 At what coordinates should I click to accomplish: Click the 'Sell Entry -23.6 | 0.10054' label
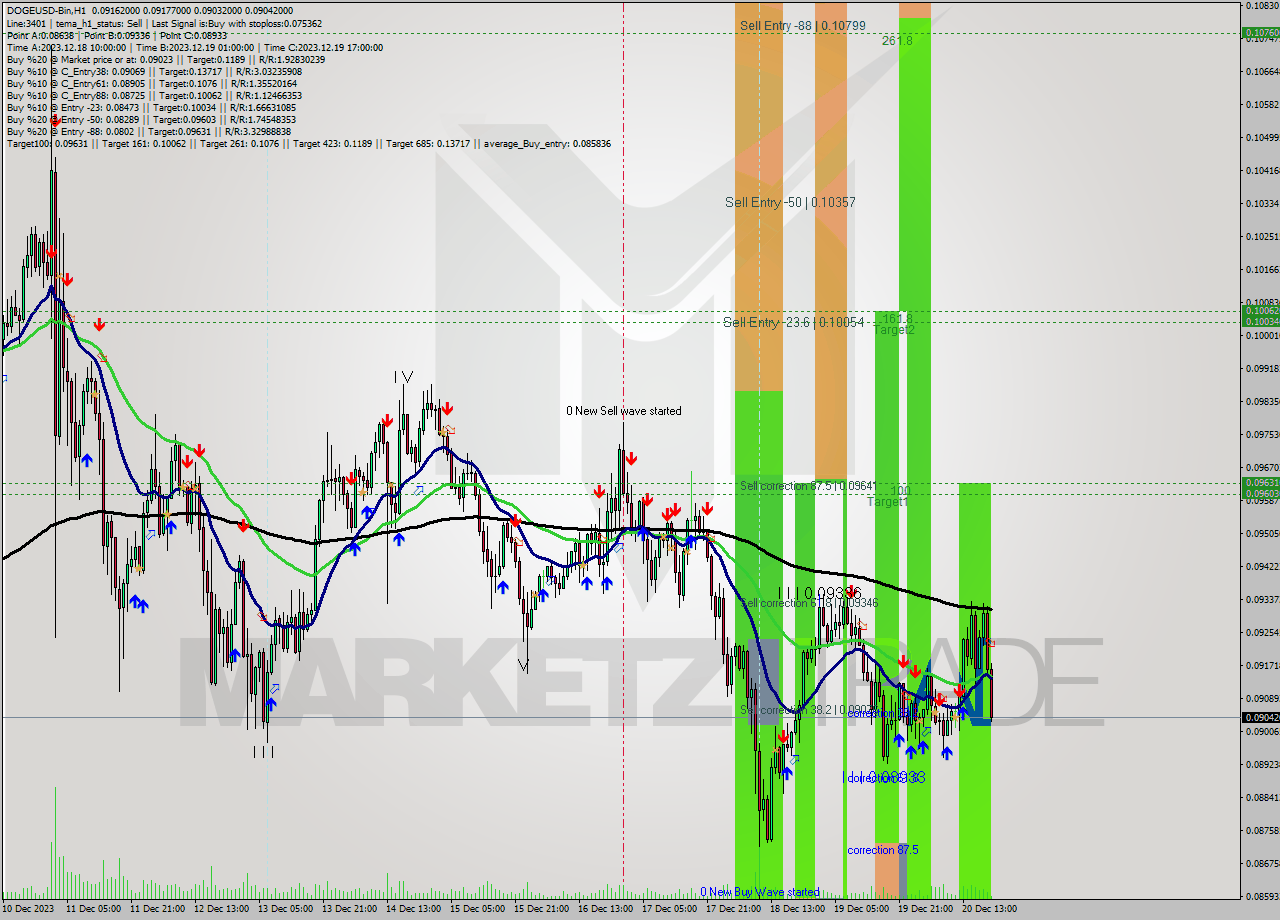793,322
